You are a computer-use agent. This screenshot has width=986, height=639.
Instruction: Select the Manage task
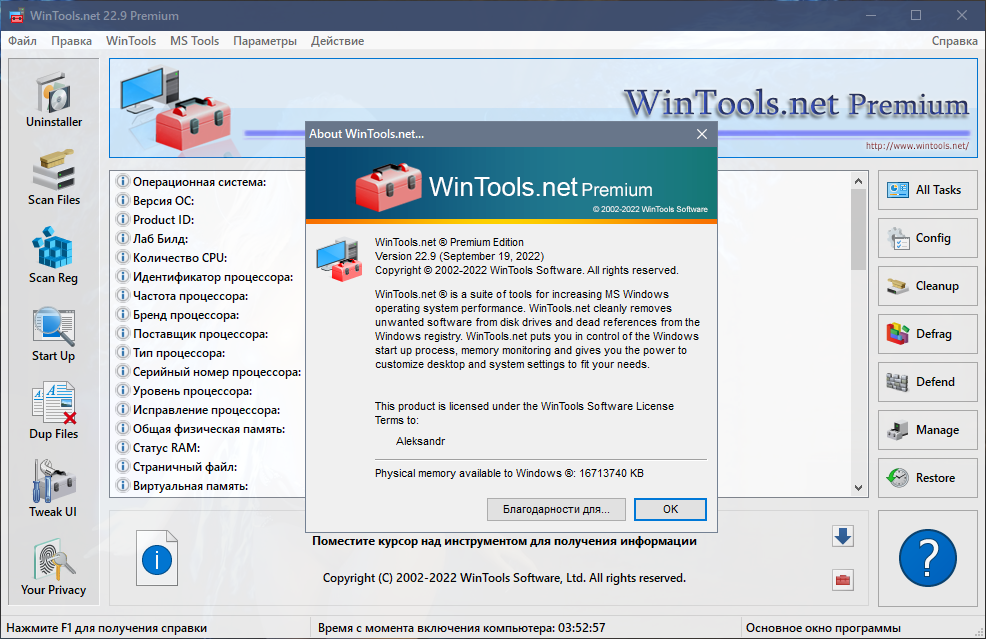928,430
